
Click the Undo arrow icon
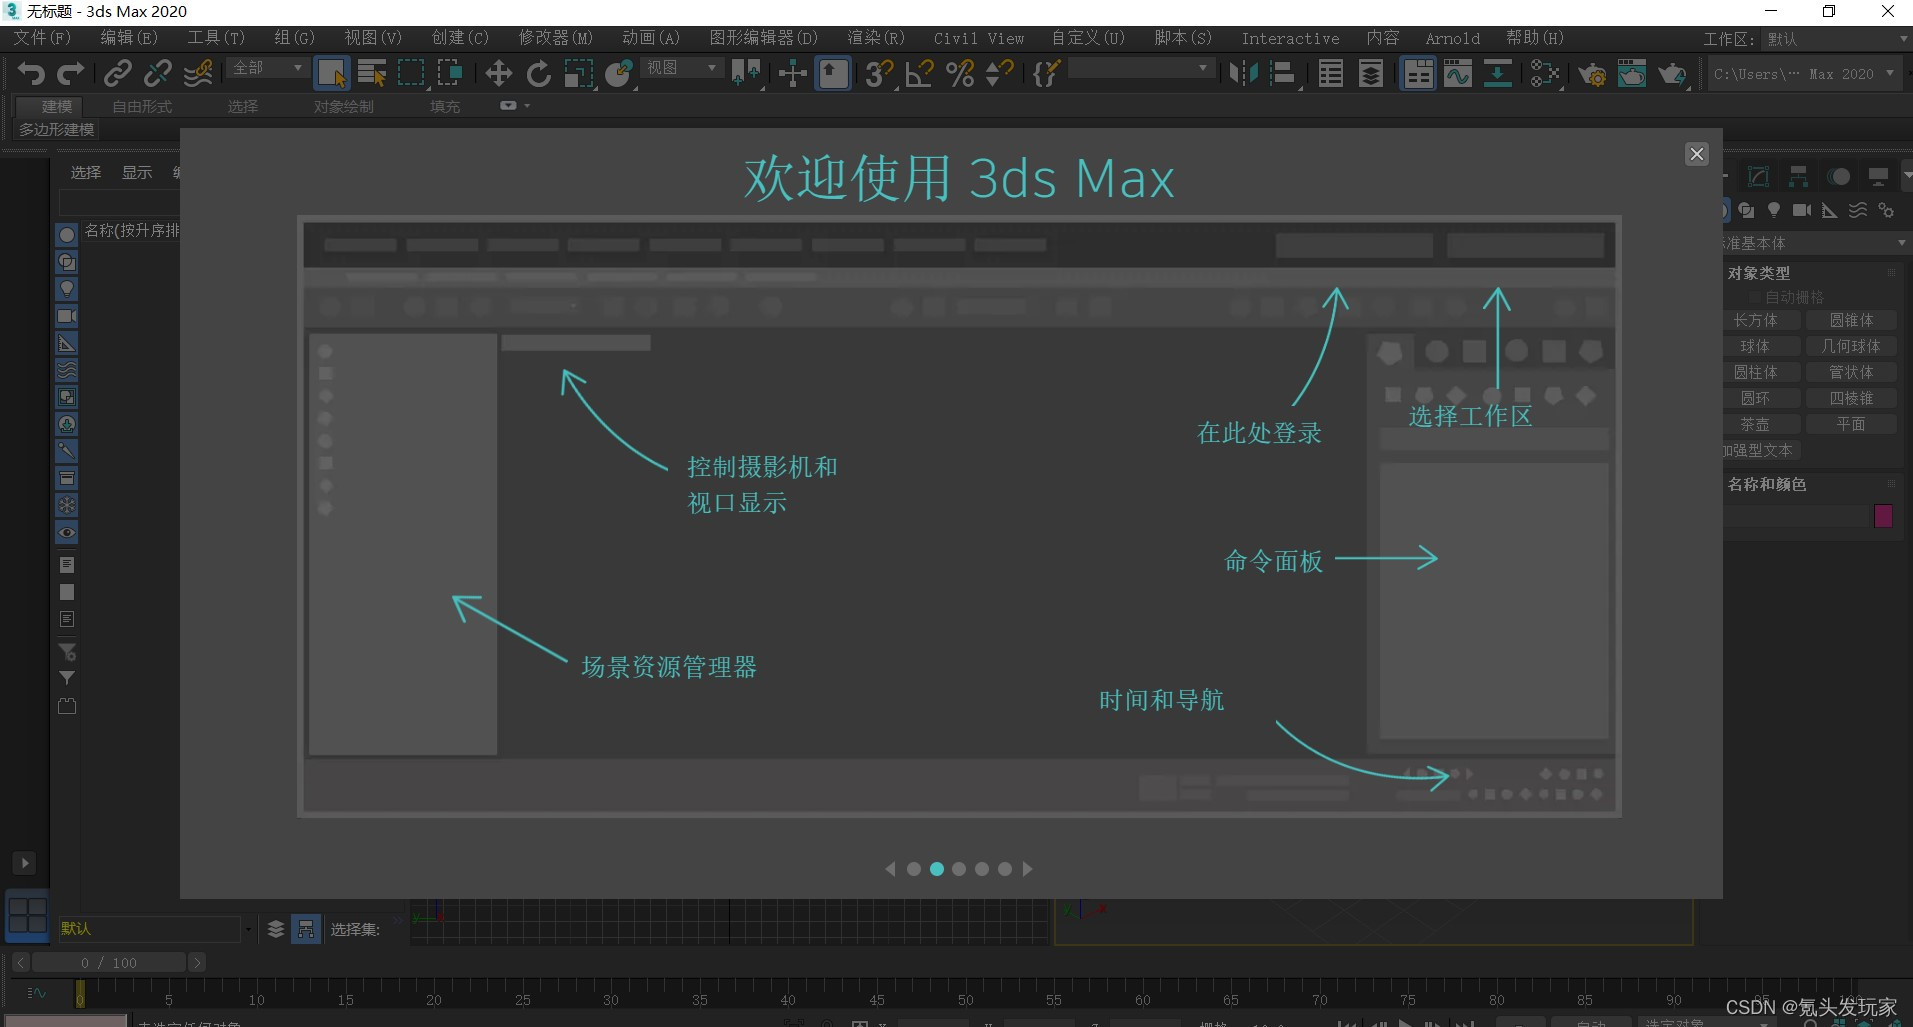coord(31,73)
